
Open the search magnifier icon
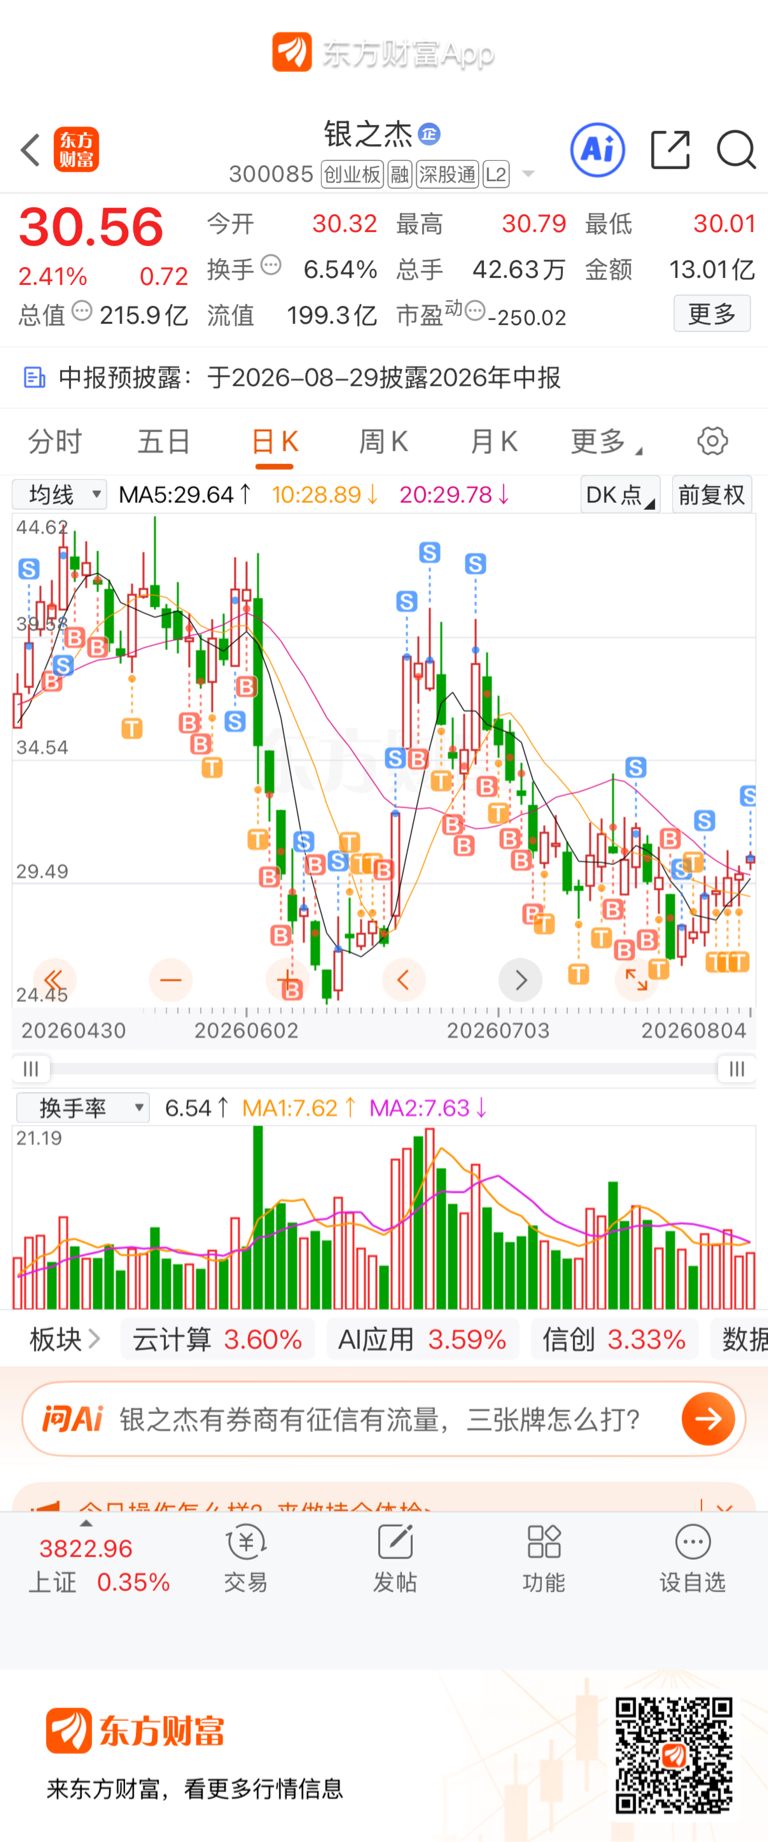coord(736,150)
